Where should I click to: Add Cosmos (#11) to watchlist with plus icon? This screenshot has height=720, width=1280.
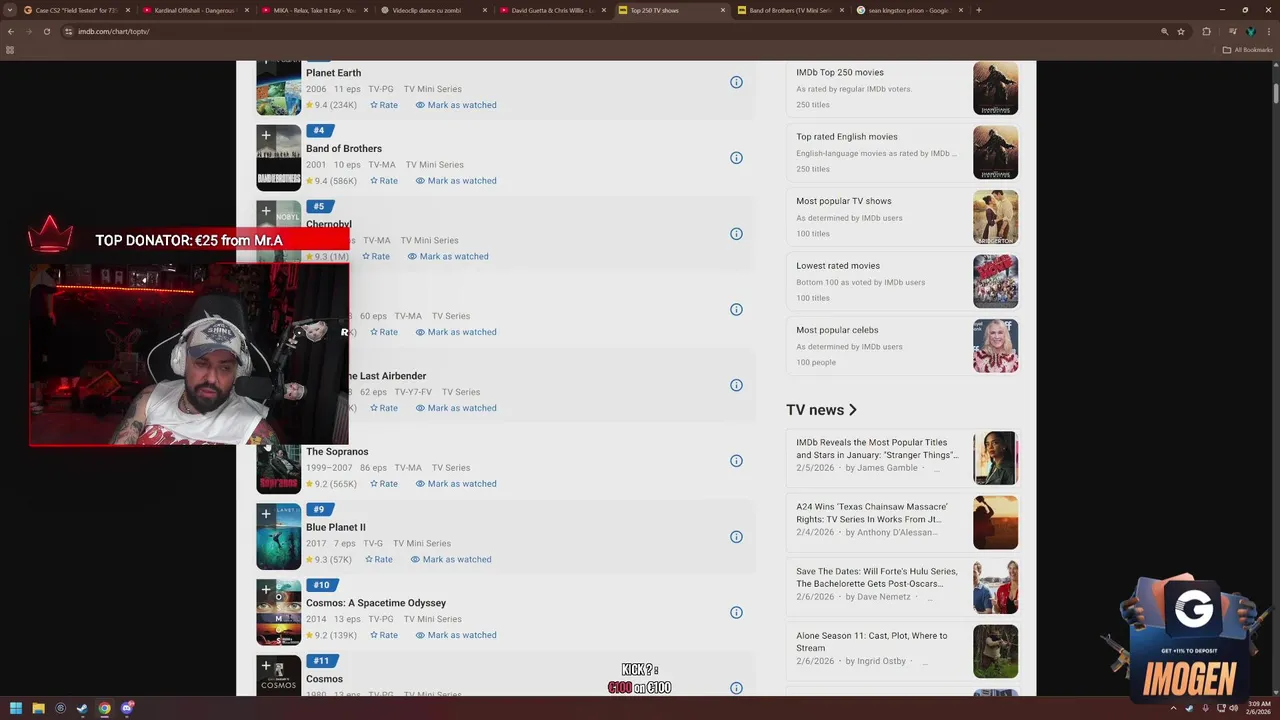[266, 666]
